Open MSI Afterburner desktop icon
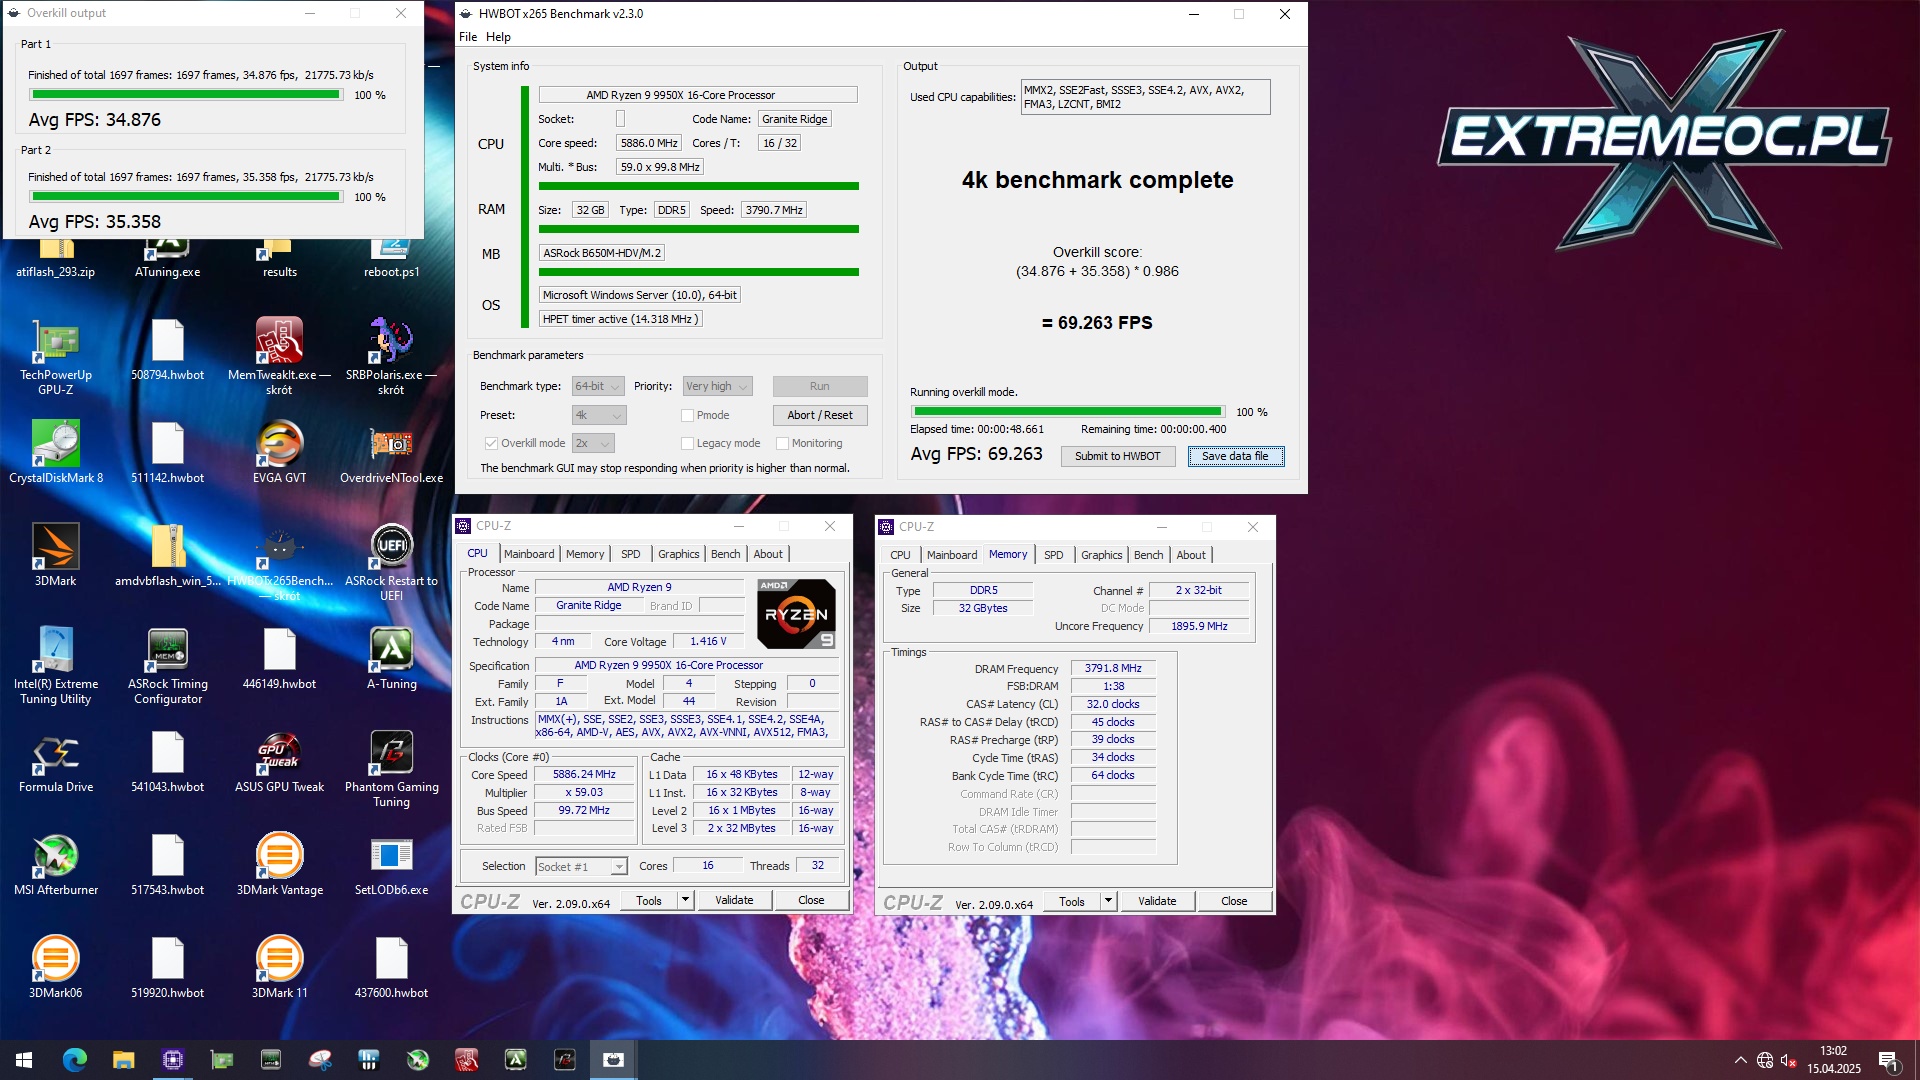This screenshot has width=1920, height=1080. [x=56, y=865]
